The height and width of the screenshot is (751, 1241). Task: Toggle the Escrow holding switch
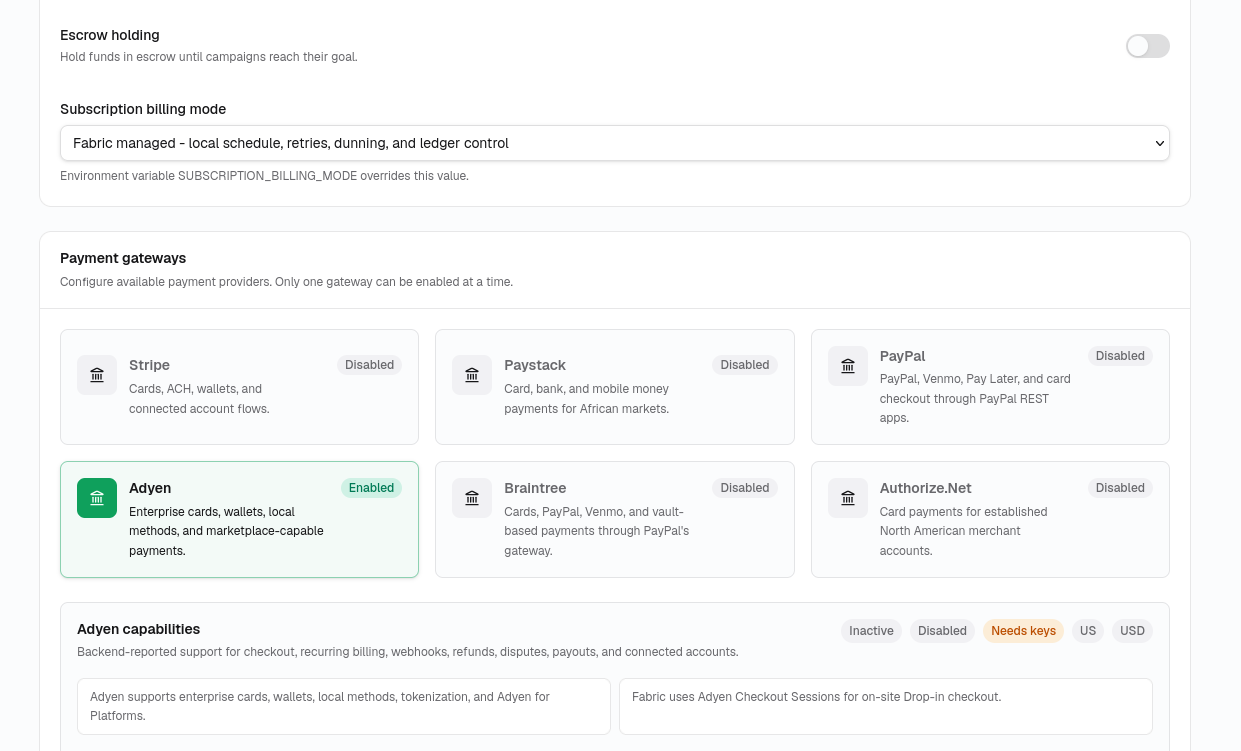click(1148, 46)
